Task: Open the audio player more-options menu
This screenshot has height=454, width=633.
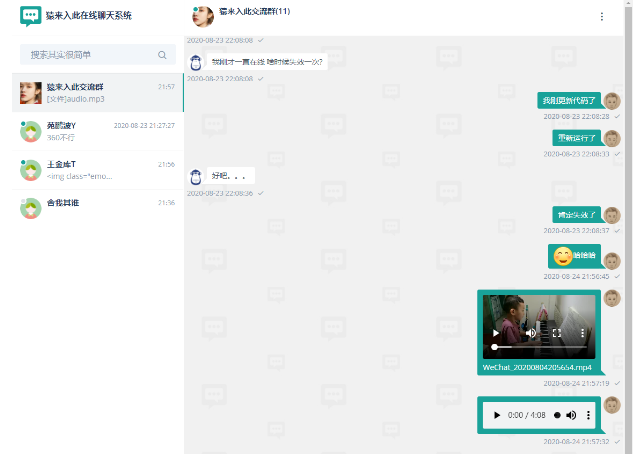Action: (x=588, y=415)
